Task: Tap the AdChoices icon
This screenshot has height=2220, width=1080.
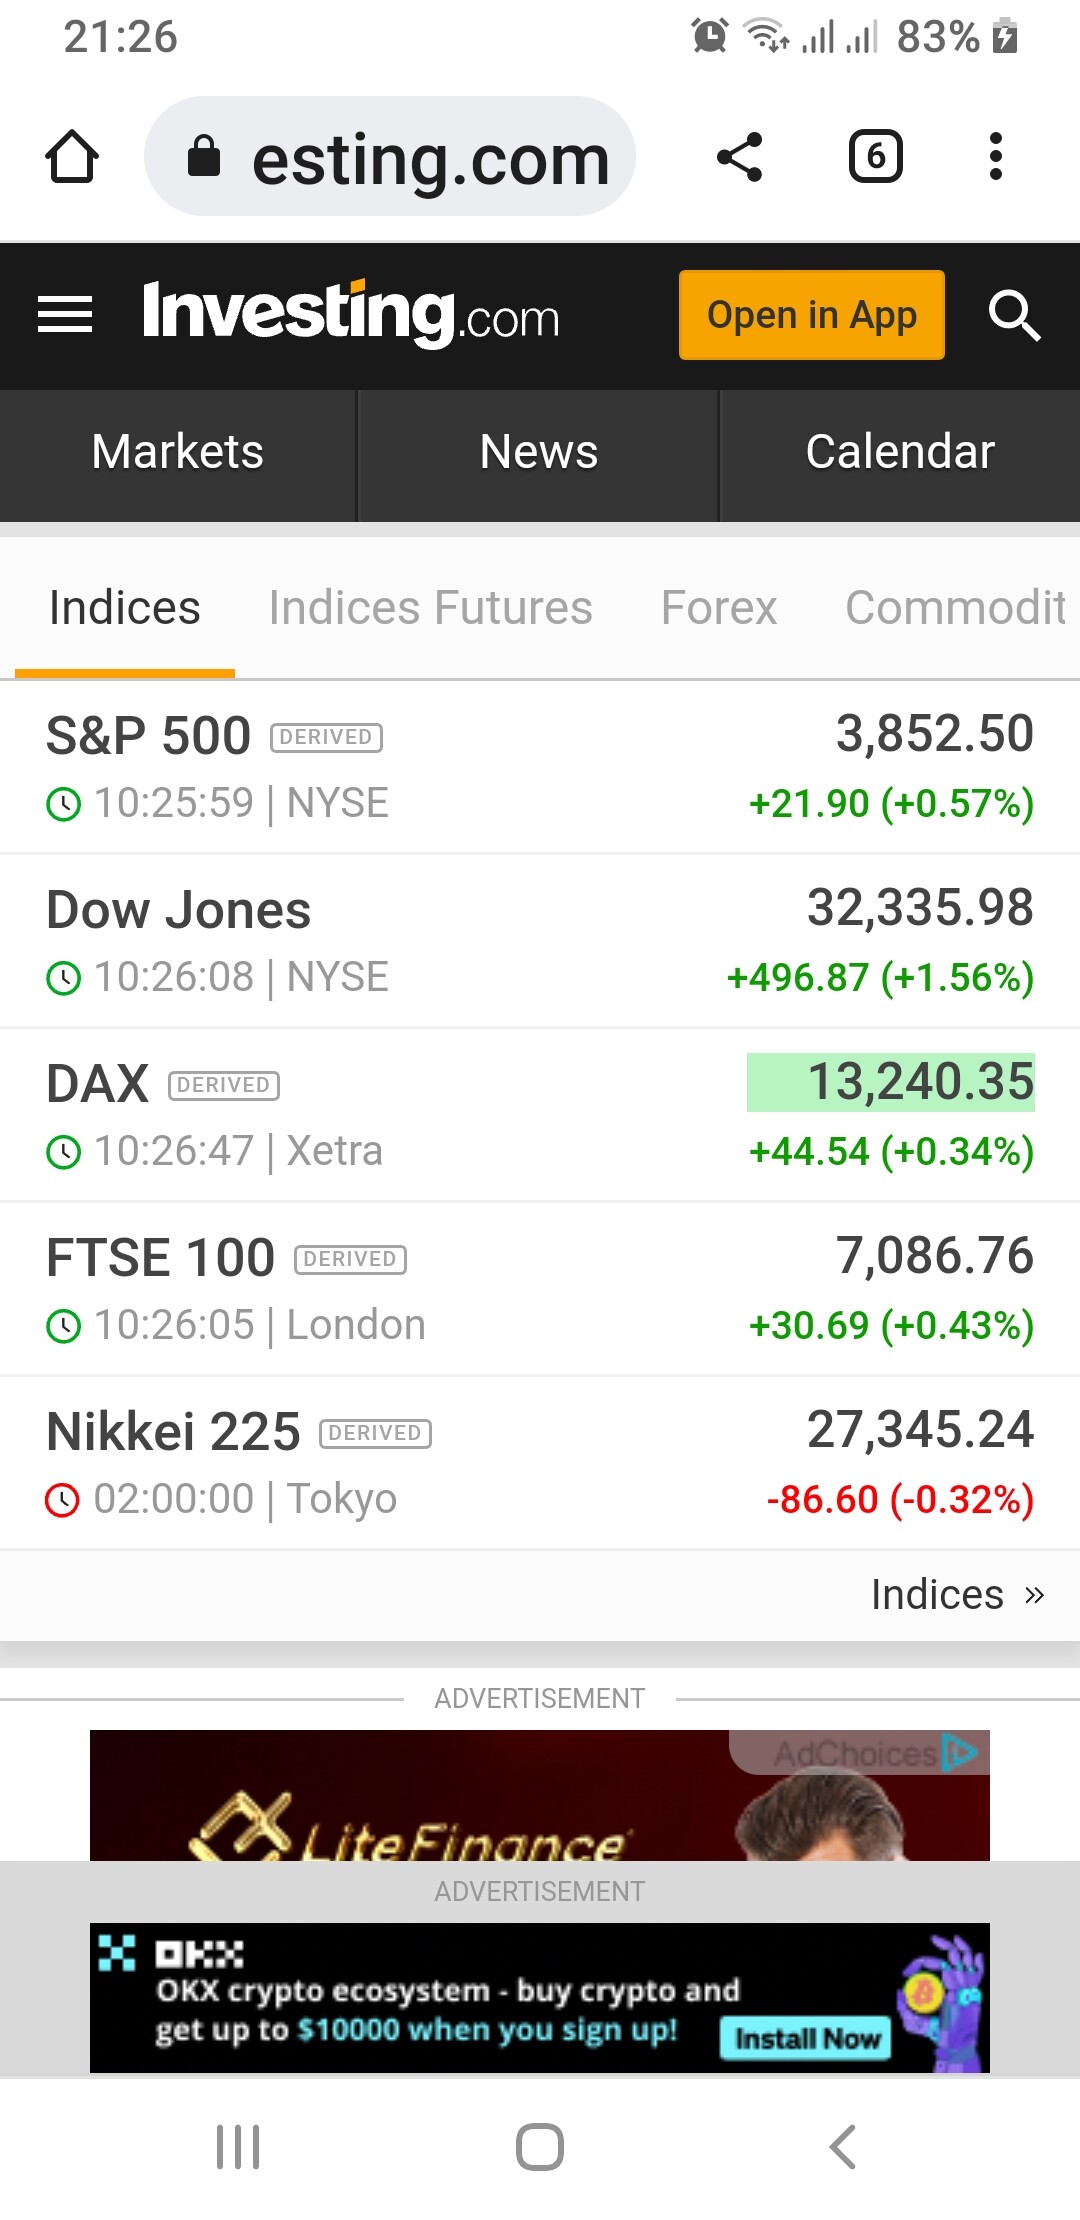Action: click(960, 1752)
